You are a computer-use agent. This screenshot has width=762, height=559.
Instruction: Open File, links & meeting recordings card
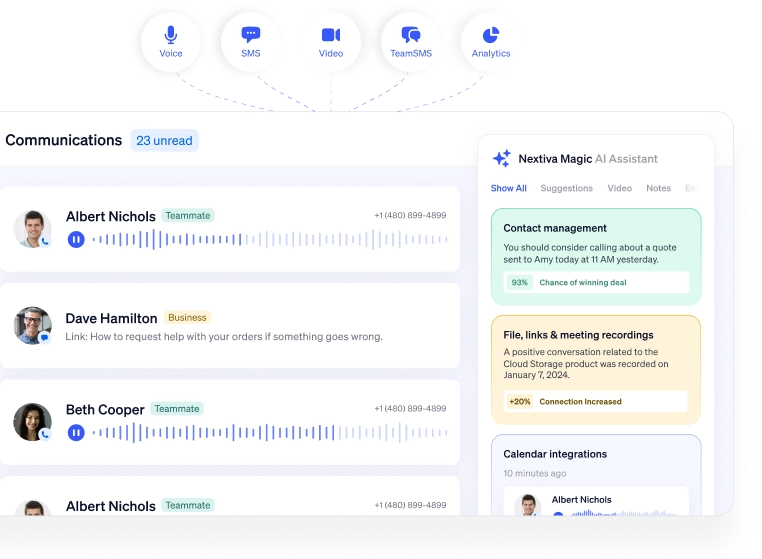tap(596, 369)
